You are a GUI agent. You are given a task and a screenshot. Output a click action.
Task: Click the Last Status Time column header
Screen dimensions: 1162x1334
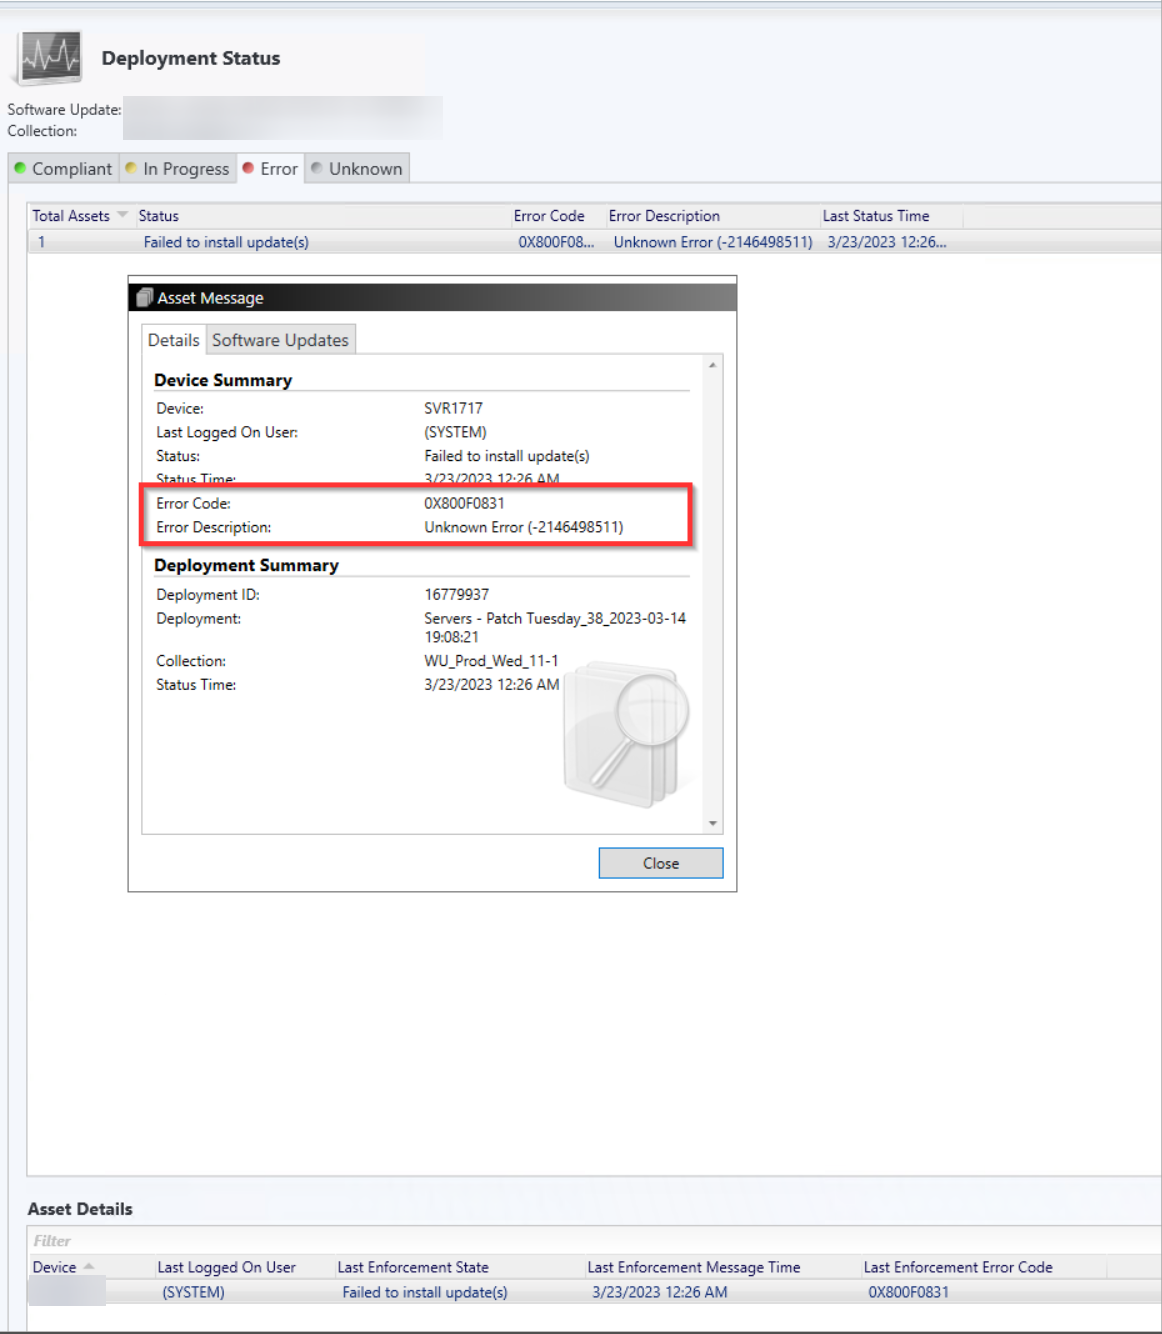coord(876,216)
